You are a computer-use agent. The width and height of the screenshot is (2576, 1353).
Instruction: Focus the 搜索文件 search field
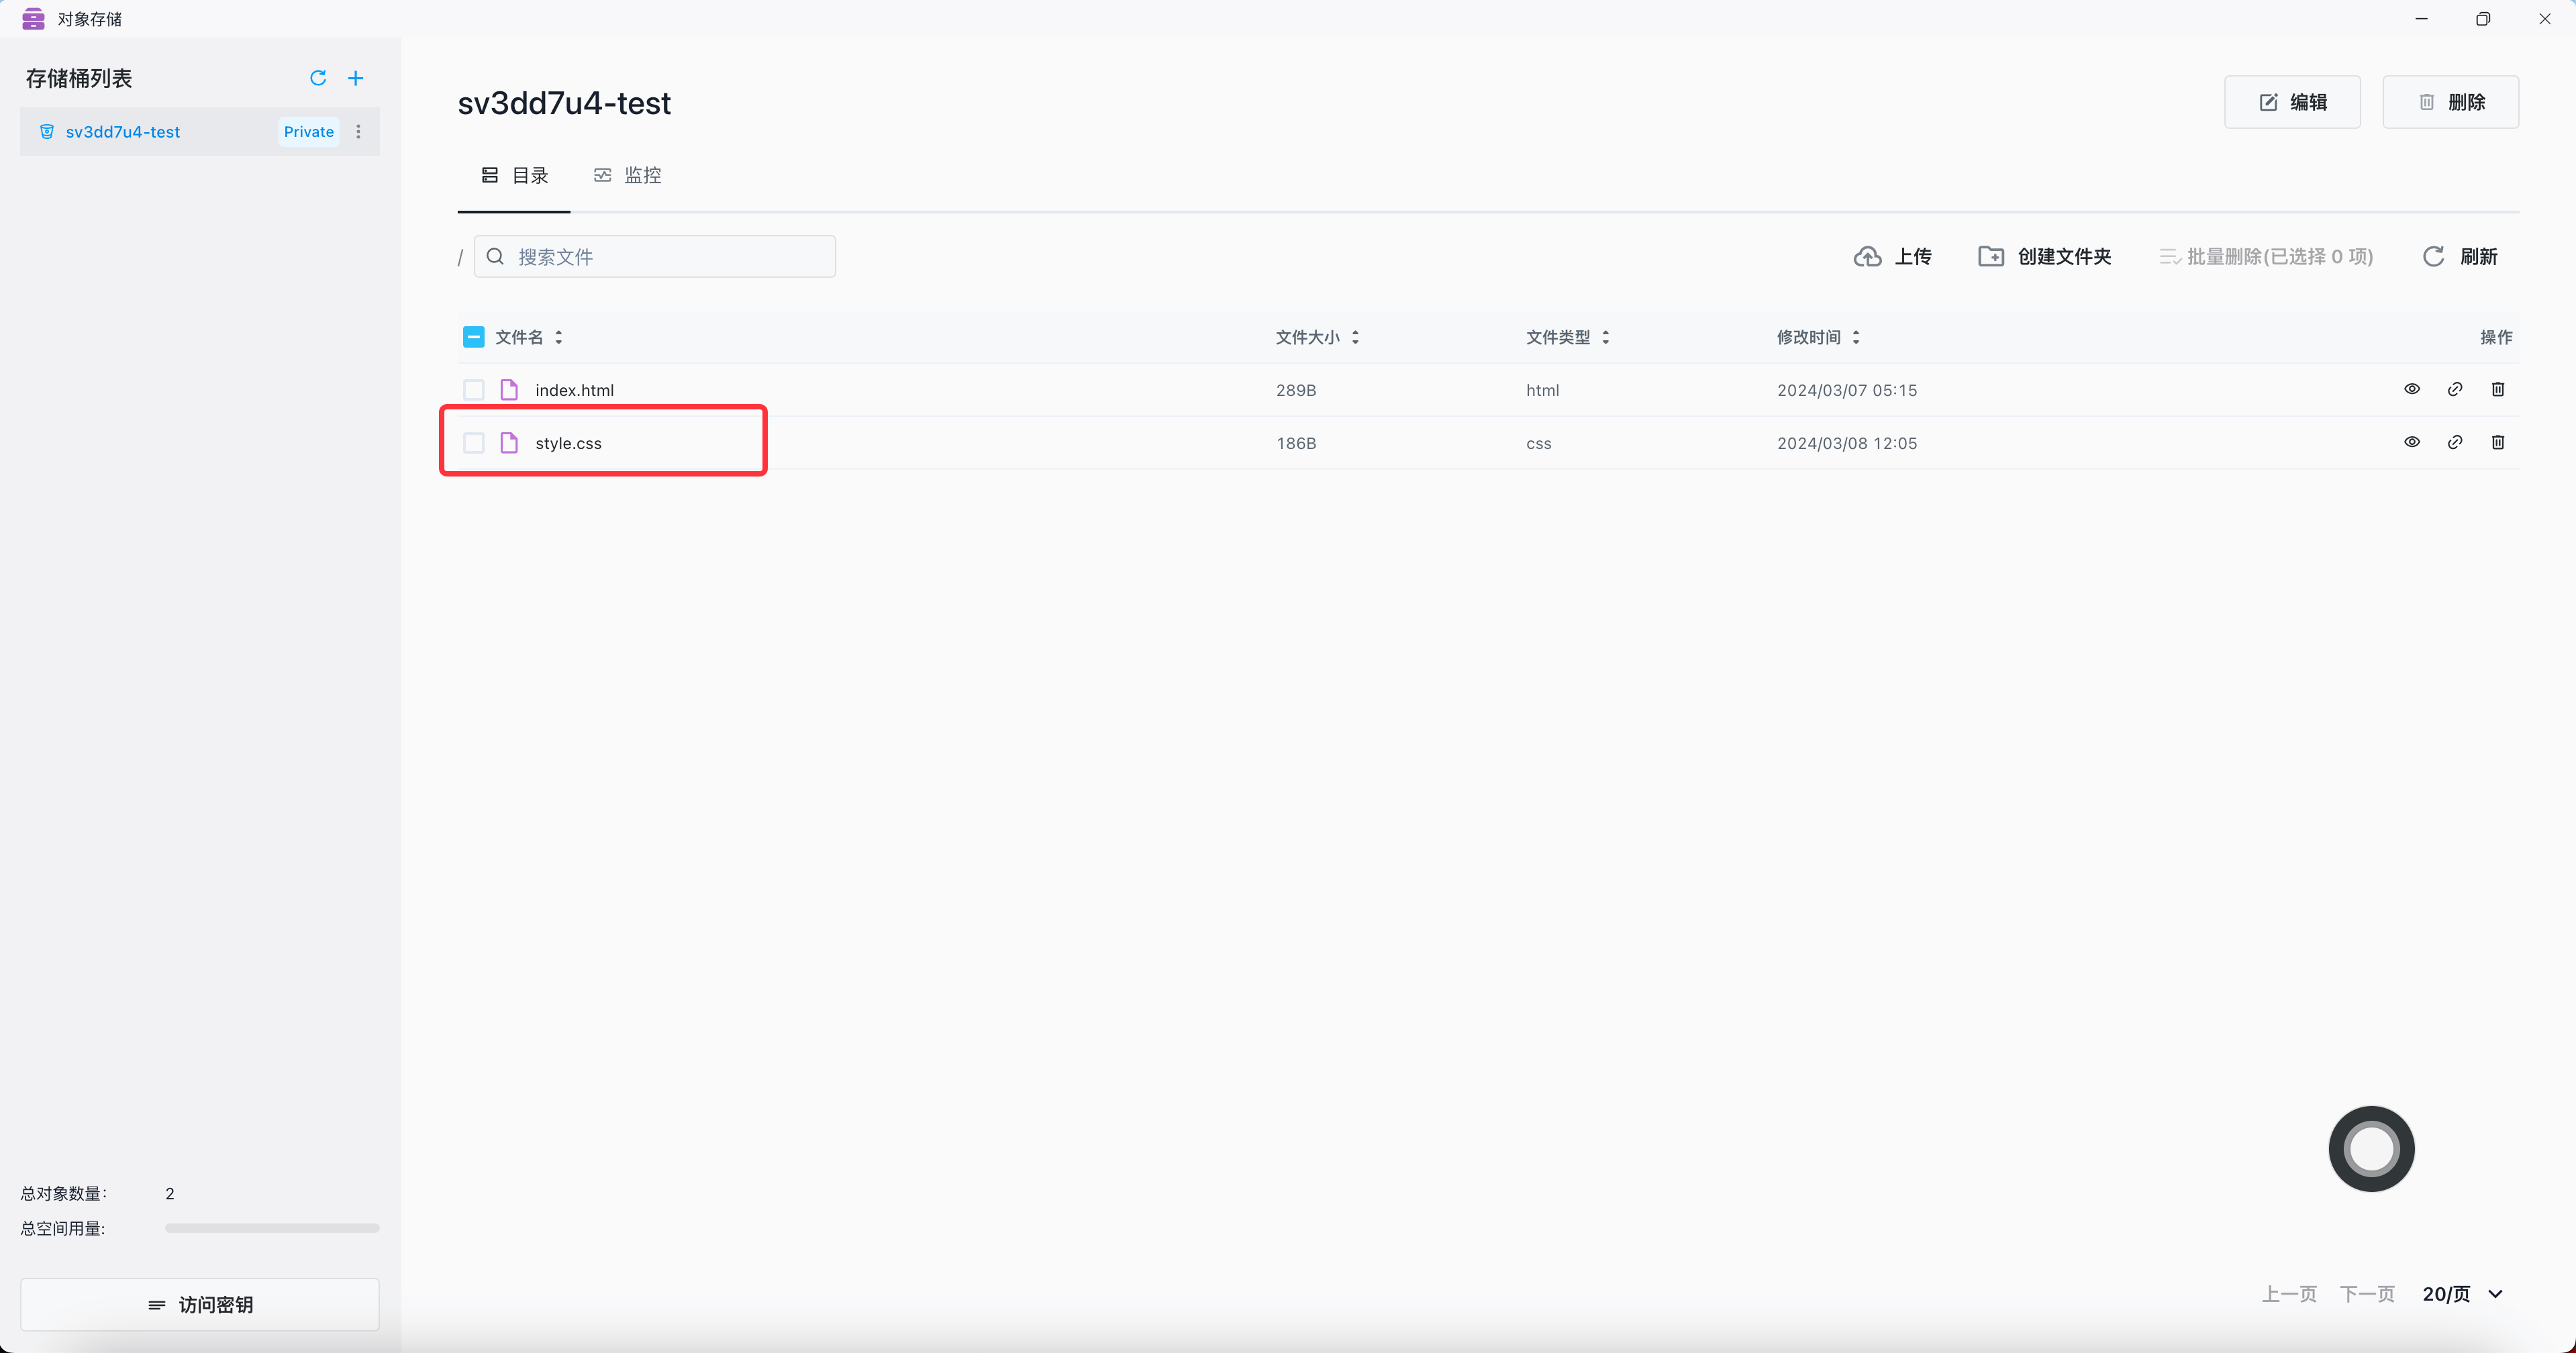655,257
